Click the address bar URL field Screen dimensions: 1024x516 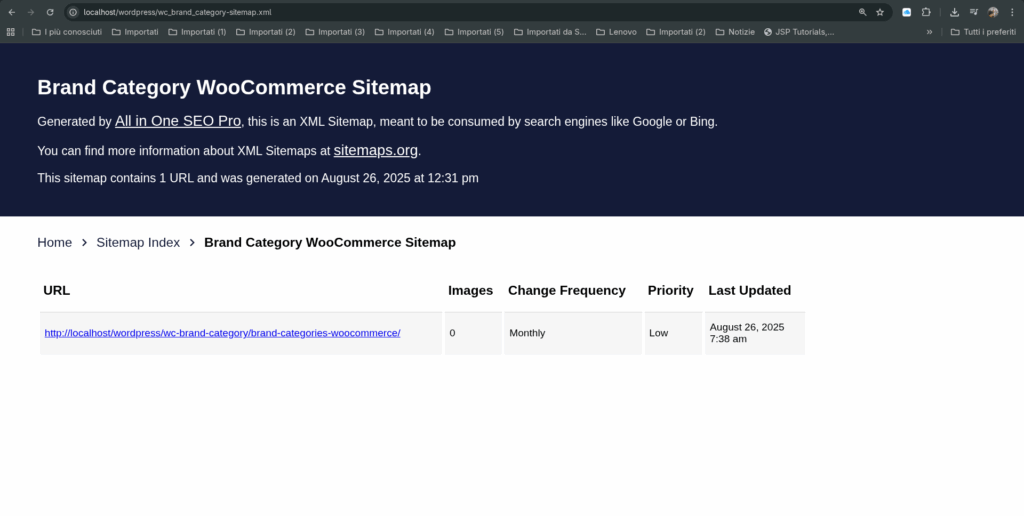point(457,12)
